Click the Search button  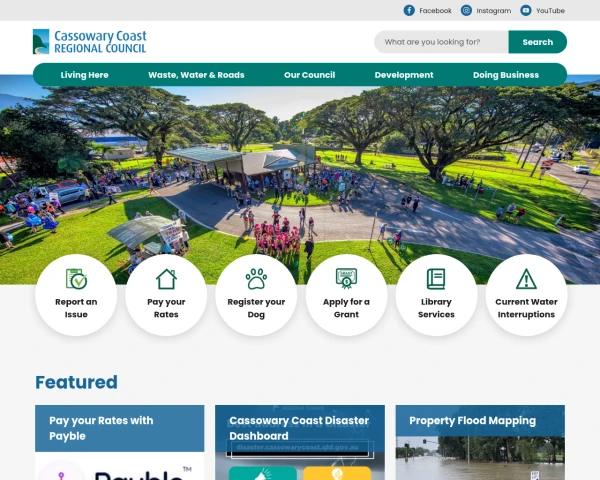[538, 42]
